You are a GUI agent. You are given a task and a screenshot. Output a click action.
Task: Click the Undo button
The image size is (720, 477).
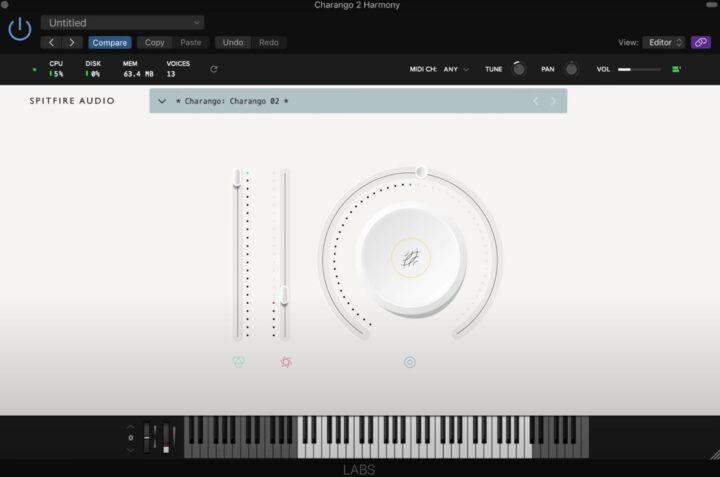(x=232, y=42)
